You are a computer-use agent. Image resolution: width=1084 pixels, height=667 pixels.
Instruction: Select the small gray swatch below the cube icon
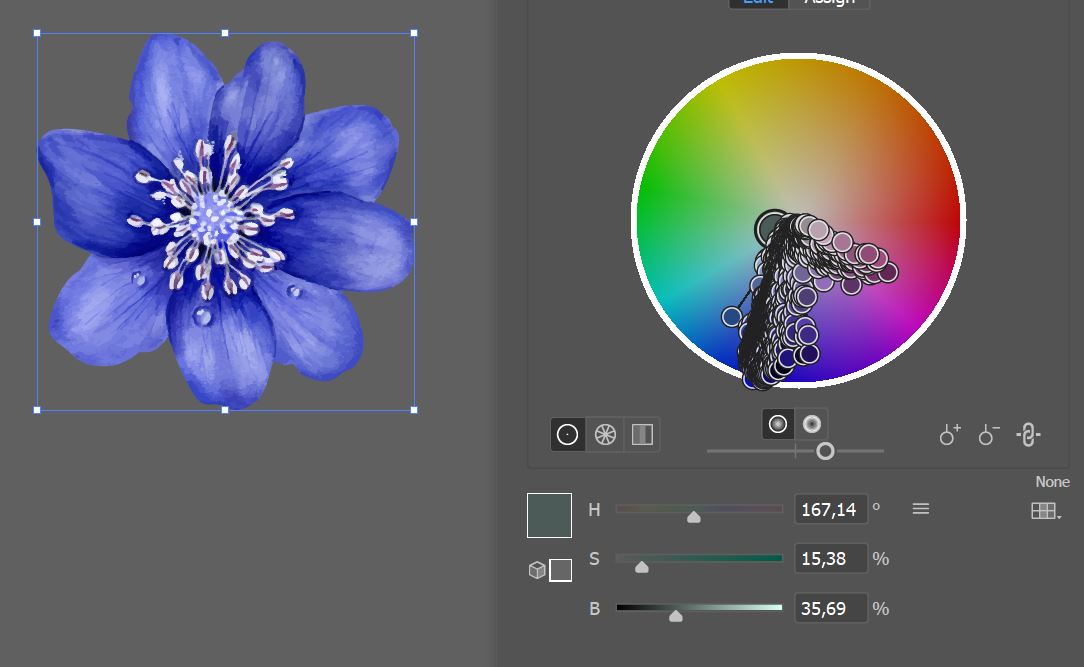pos(561,570)
